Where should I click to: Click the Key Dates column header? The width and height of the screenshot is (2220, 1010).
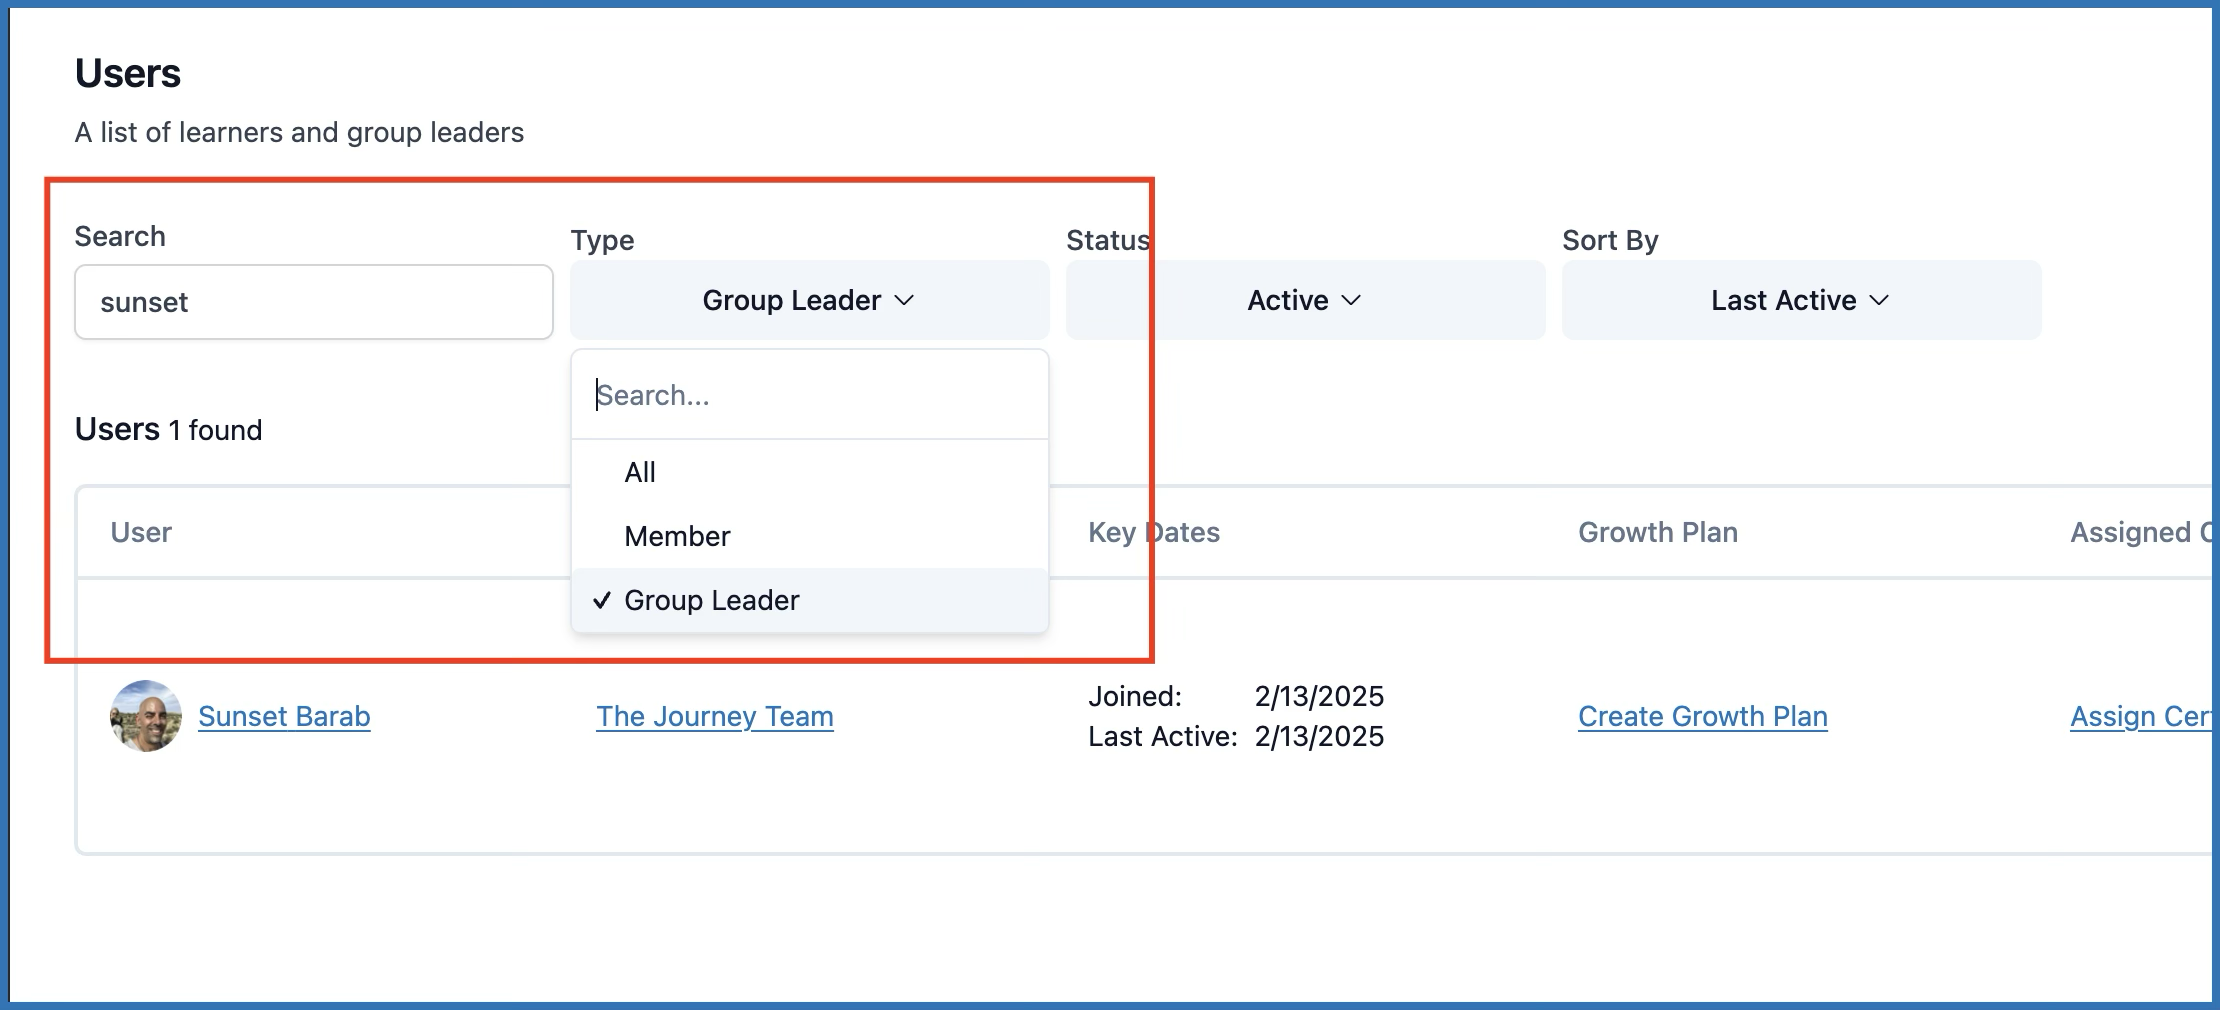click(x=1153, y=532)
